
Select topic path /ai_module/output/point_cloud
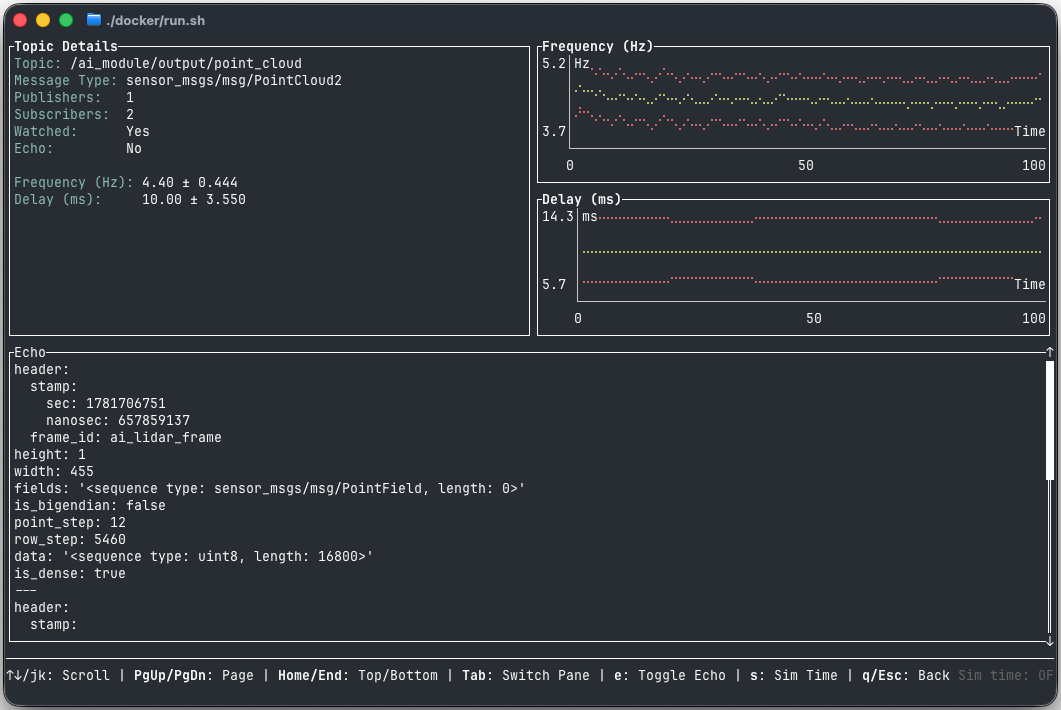(x=186, y=64)
